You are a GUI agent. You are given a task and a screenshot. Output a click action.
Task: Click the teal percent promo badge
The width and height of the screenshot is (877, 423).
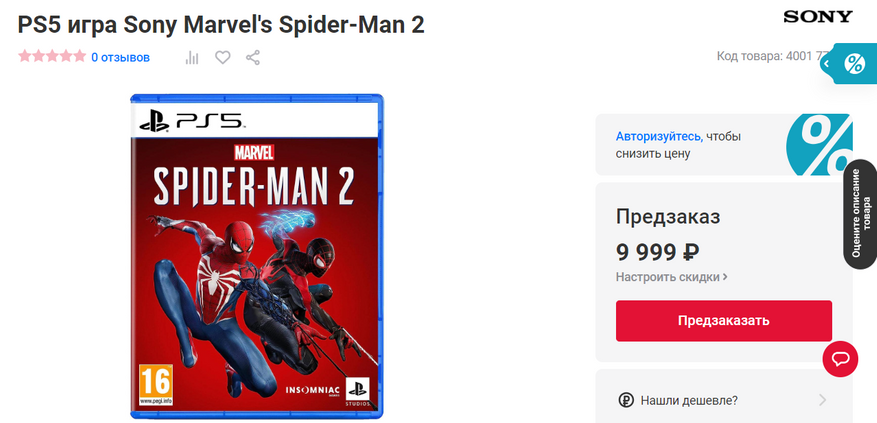(x=855, y=64)
